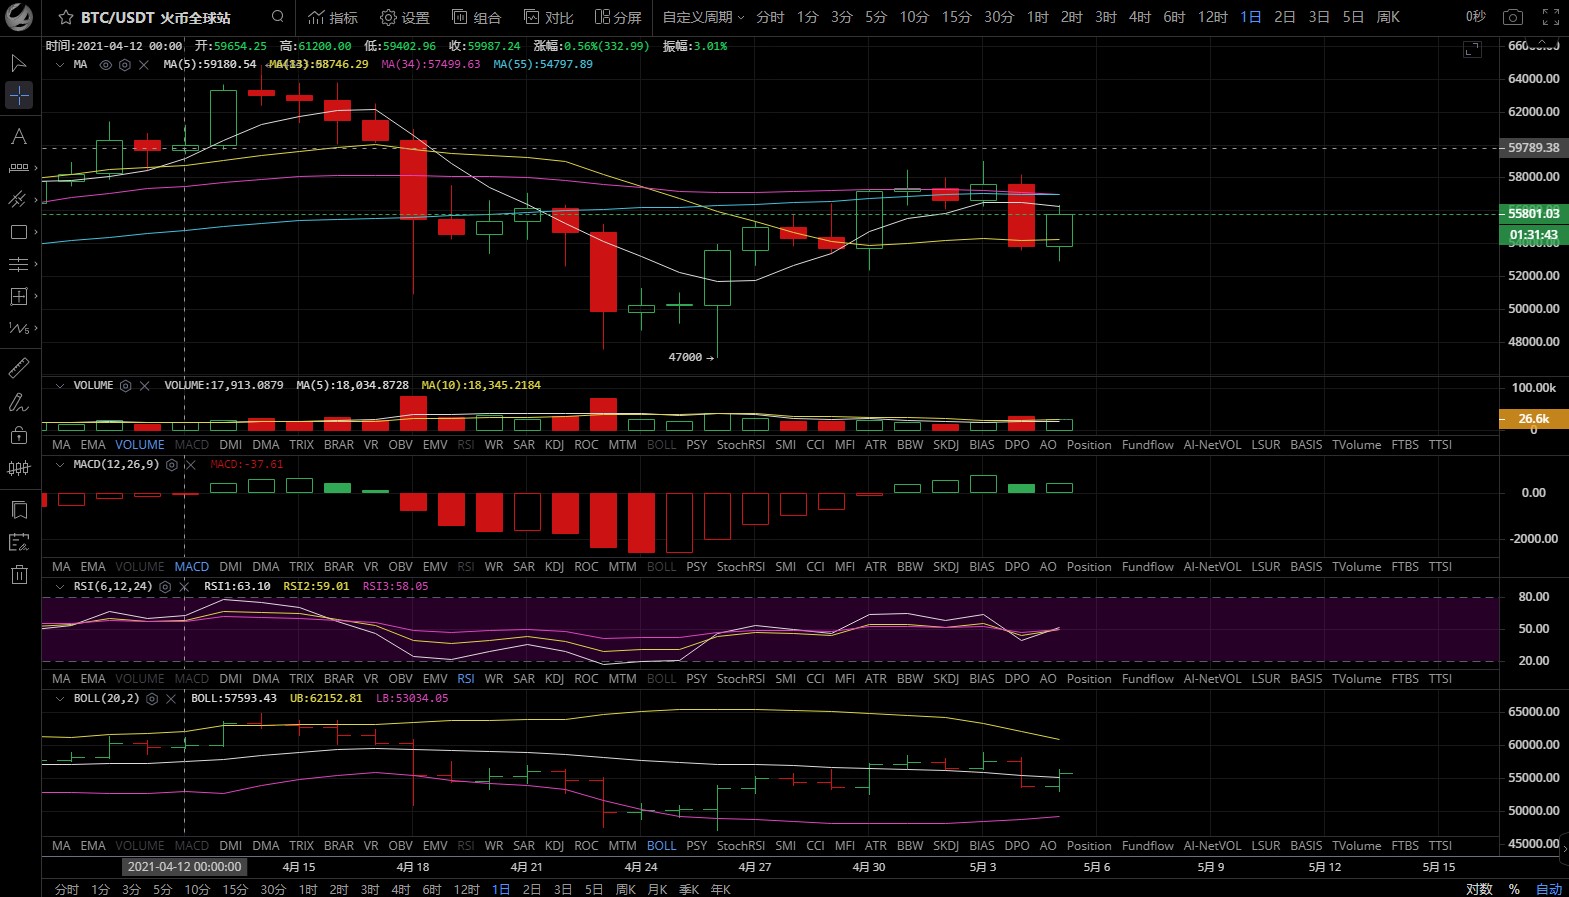Image resolution: width=1569 pixels, height=897 pixels.
Task: Toggle 对数 logarithmic scale
Action: pos(1479,889)
